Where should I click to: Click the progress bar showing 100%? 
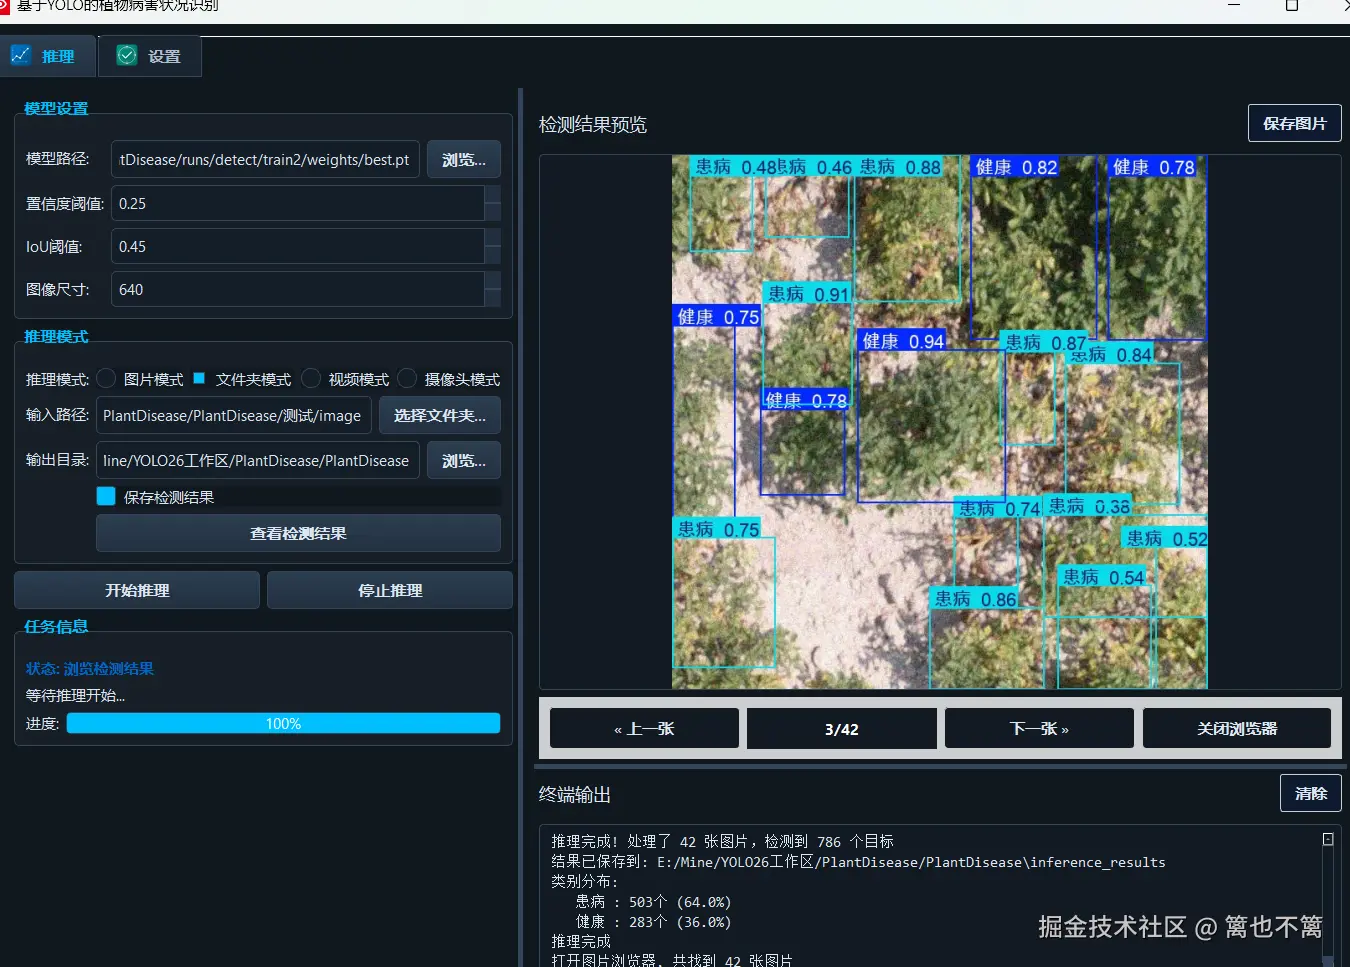tap(283, 723)
